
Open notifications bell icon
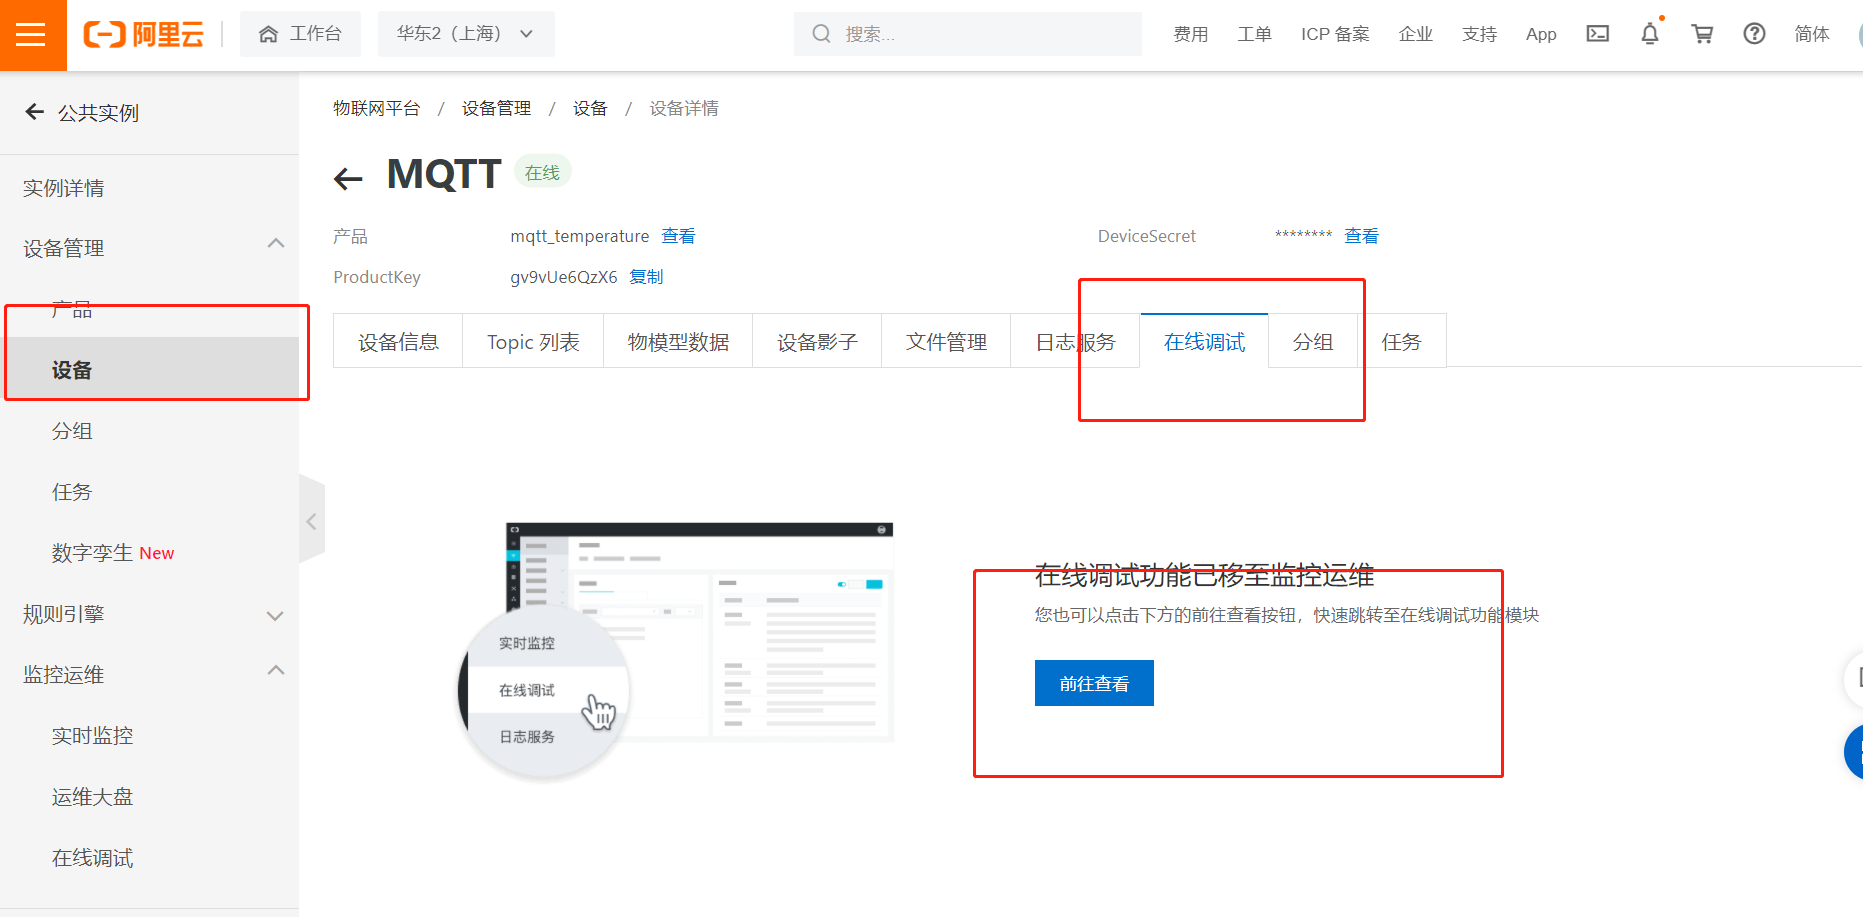tap(1650, 34)
